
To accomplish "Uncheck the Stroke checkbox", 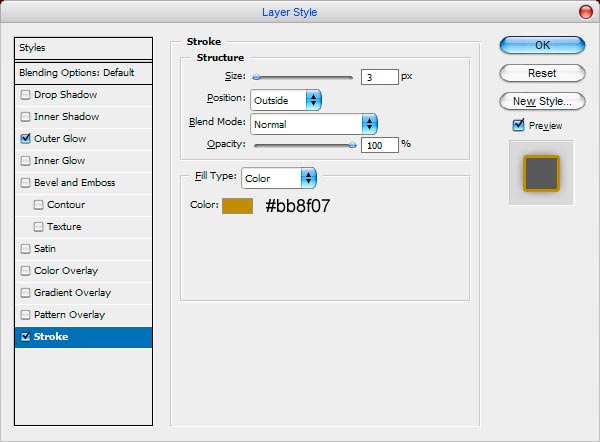I will 25,336.
